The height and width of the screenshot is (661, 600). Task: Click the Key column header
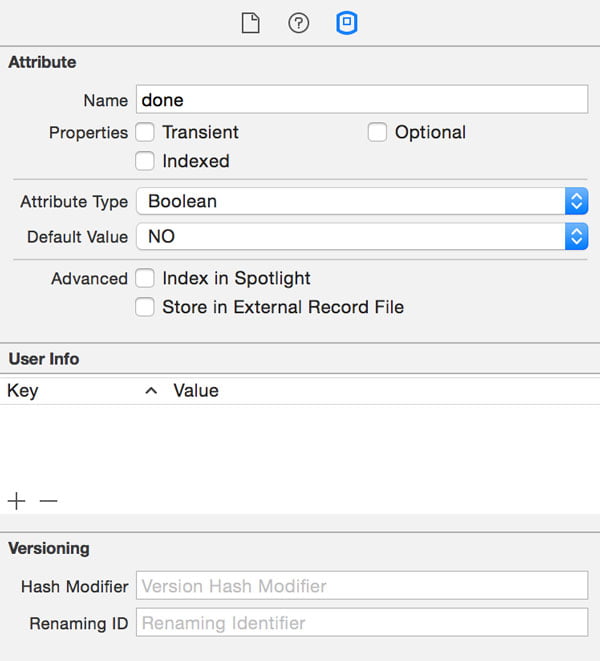coord(23,391)
